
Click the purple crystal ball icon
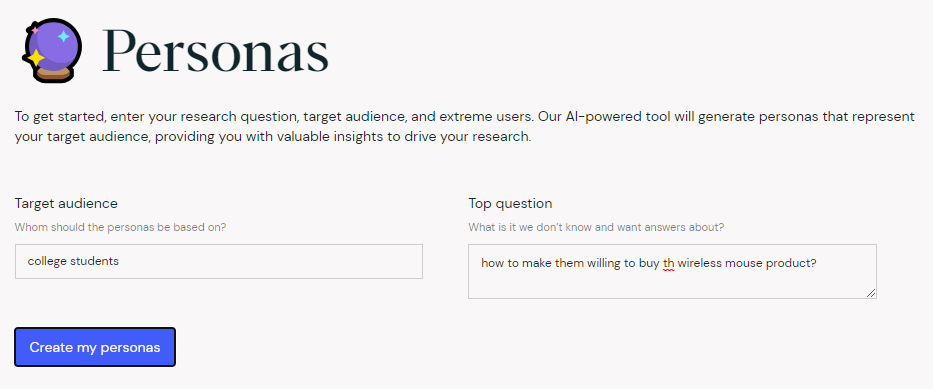52,50
